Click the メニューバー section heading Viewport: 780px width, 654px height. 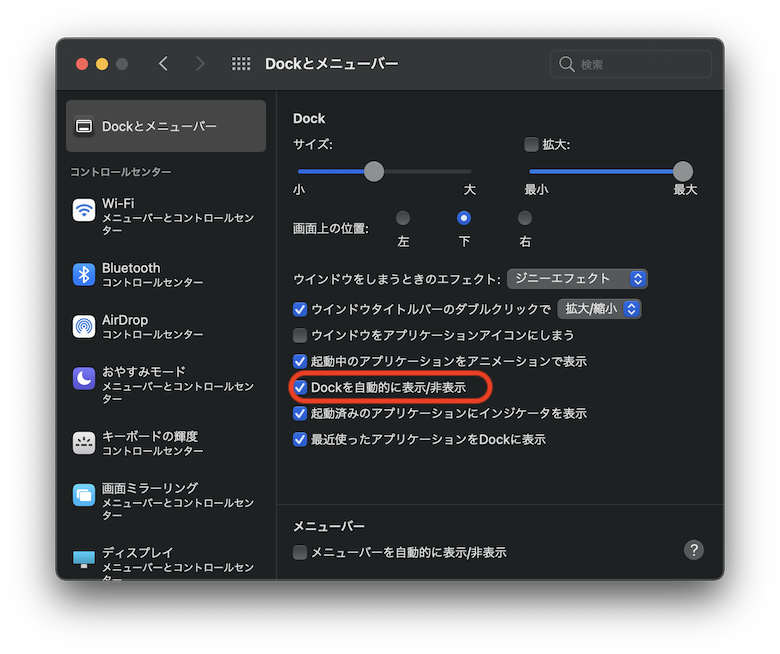click(329, 526)
